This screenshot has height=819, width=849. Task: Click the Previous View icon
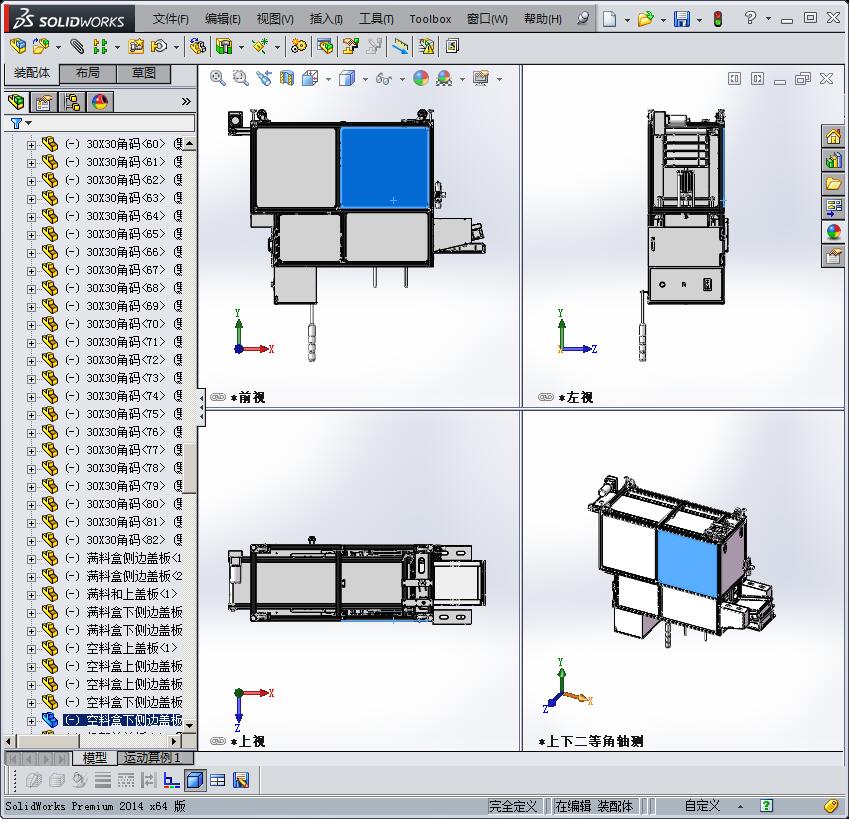tap(264, 78)
